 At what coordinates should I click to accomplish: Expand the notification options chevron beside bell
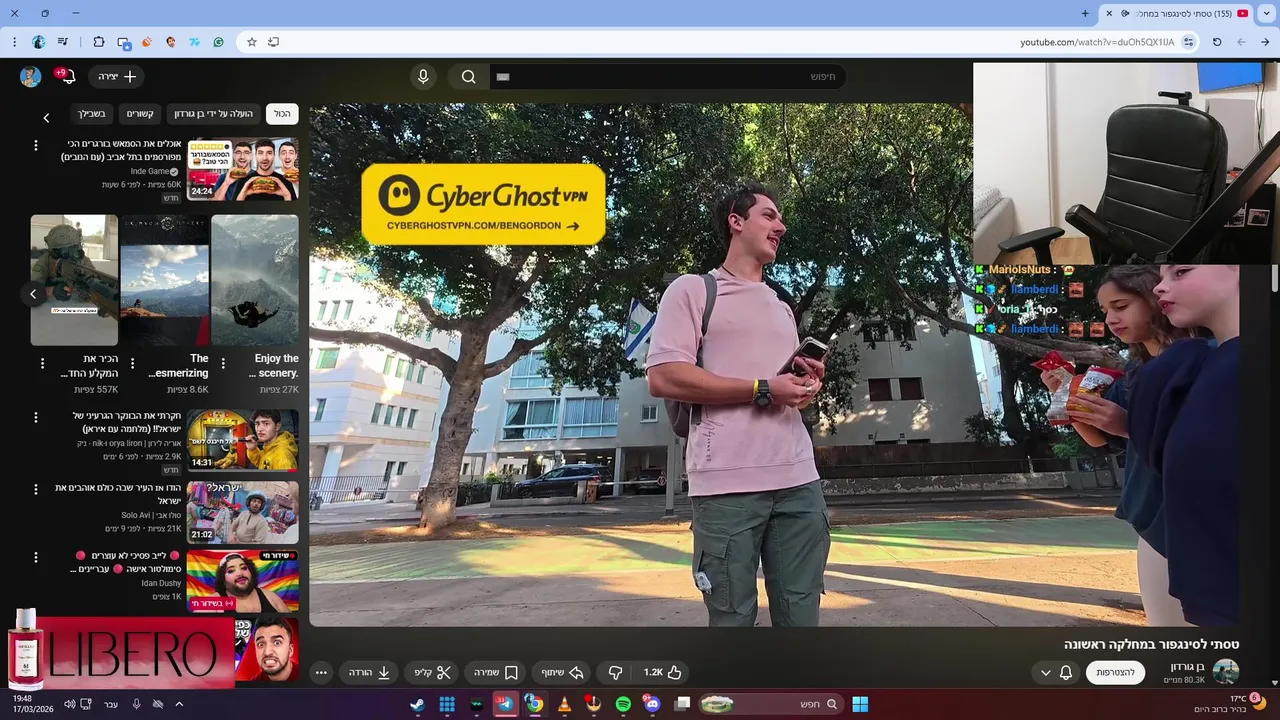[x=1045, y=672]
